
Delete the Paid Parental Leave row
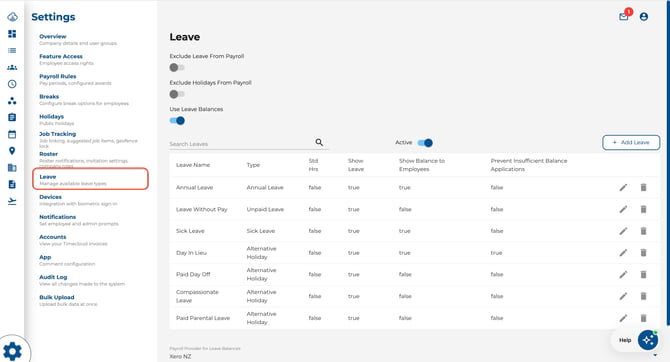point(644,318)
